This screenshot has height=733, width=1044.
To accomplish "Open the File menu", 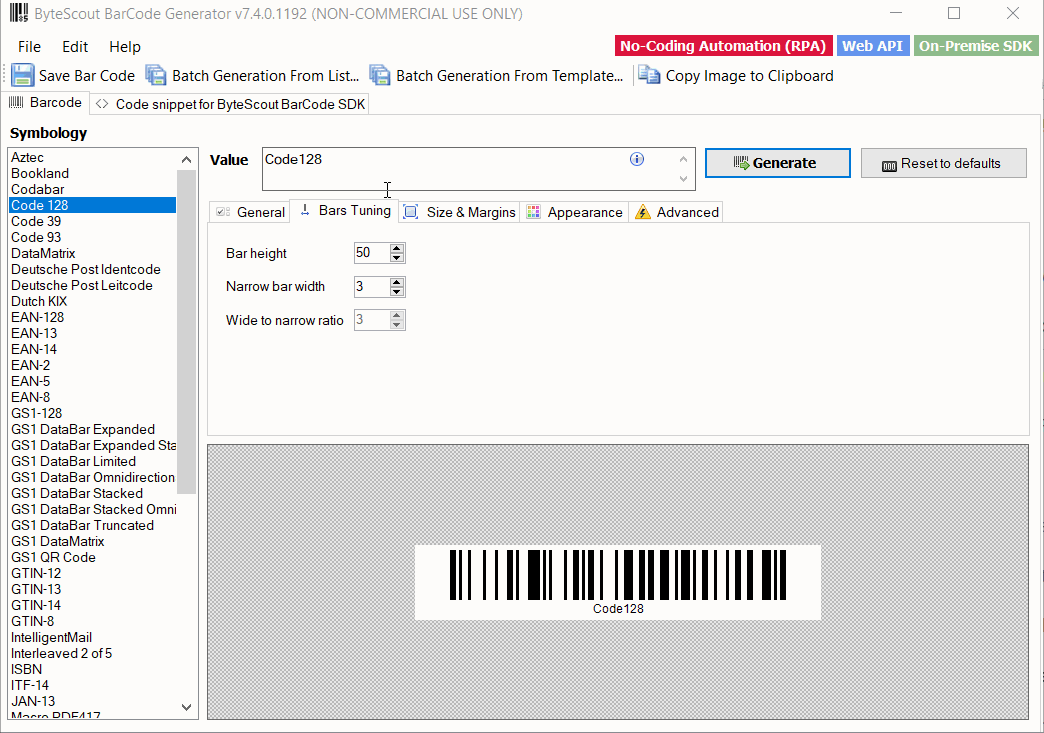I will (28, 46).
